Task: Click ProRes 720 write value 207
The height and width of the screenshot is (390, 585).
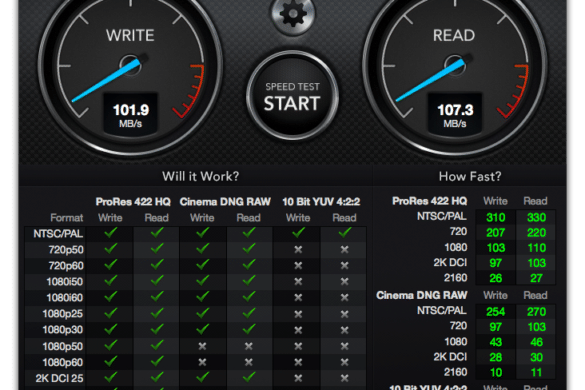Action: (495, 233)
